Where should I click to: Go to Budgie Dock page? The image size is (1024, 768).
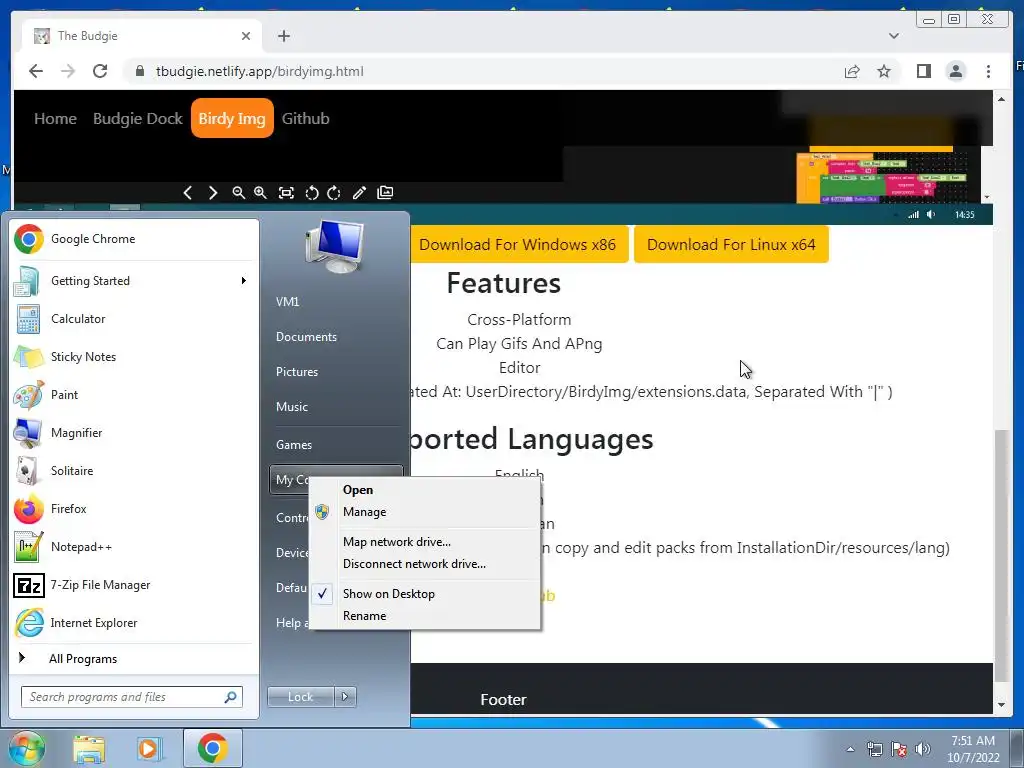click(x=138, y=119)
